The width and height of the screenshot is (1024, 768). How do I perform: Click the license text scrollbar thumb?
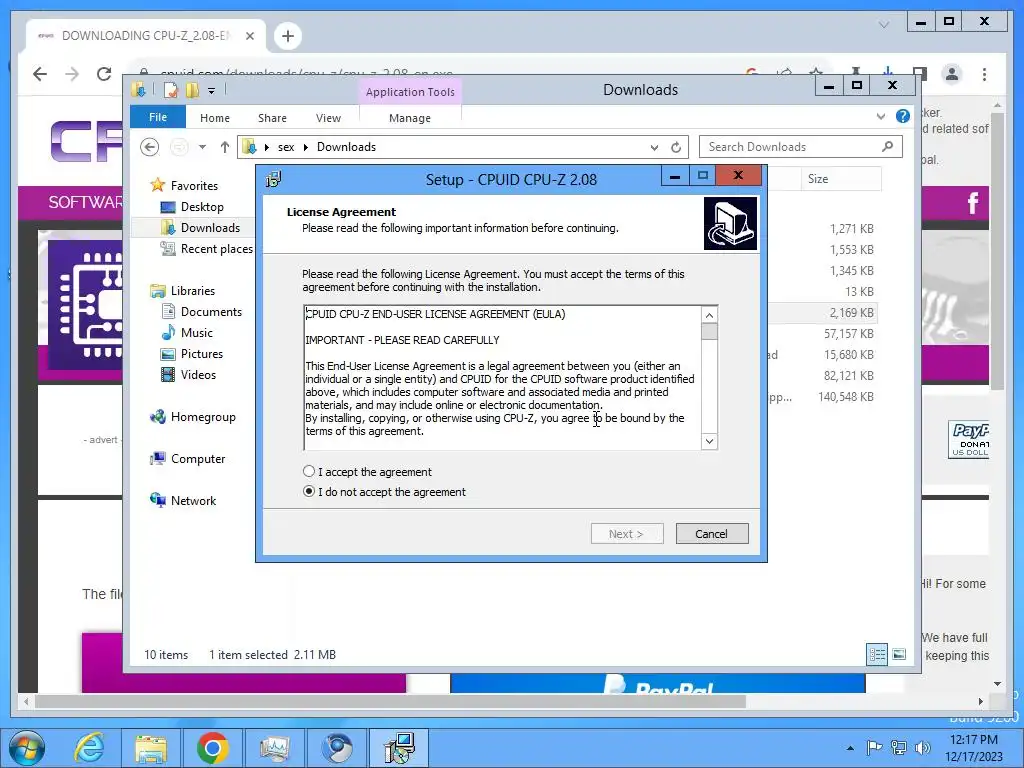[709, 332]
